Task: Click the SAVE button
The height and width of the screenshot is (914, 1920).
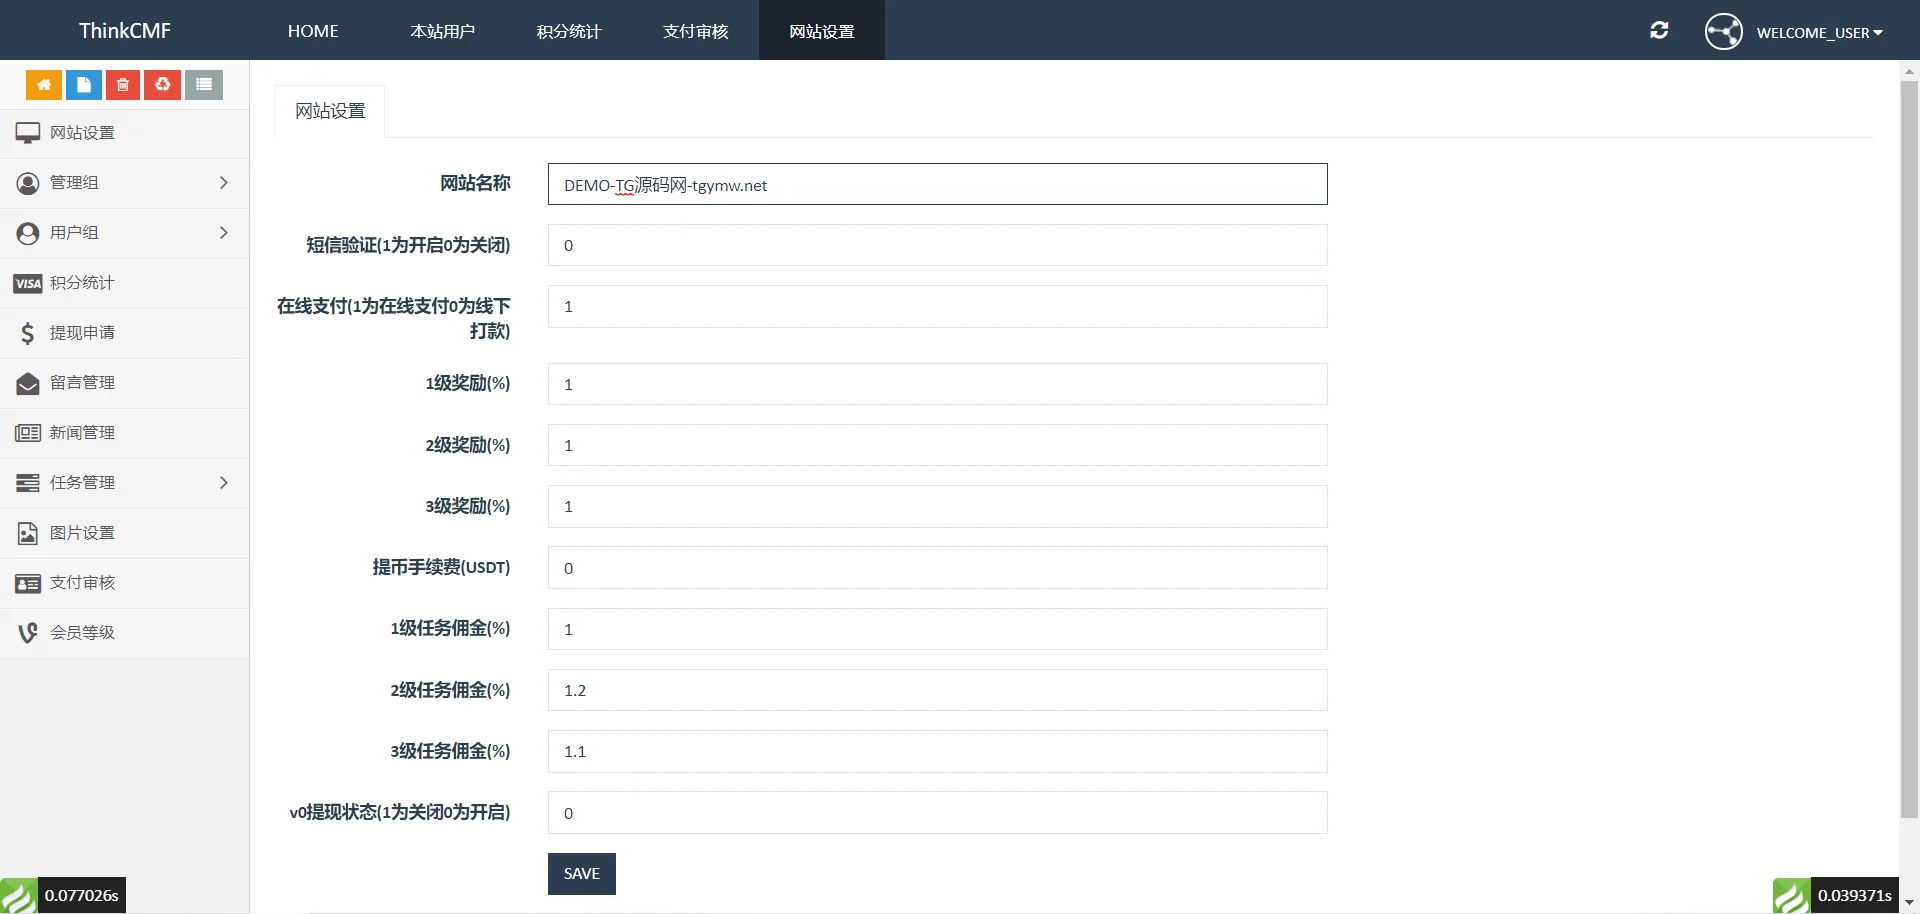Action: pos(581,874)
